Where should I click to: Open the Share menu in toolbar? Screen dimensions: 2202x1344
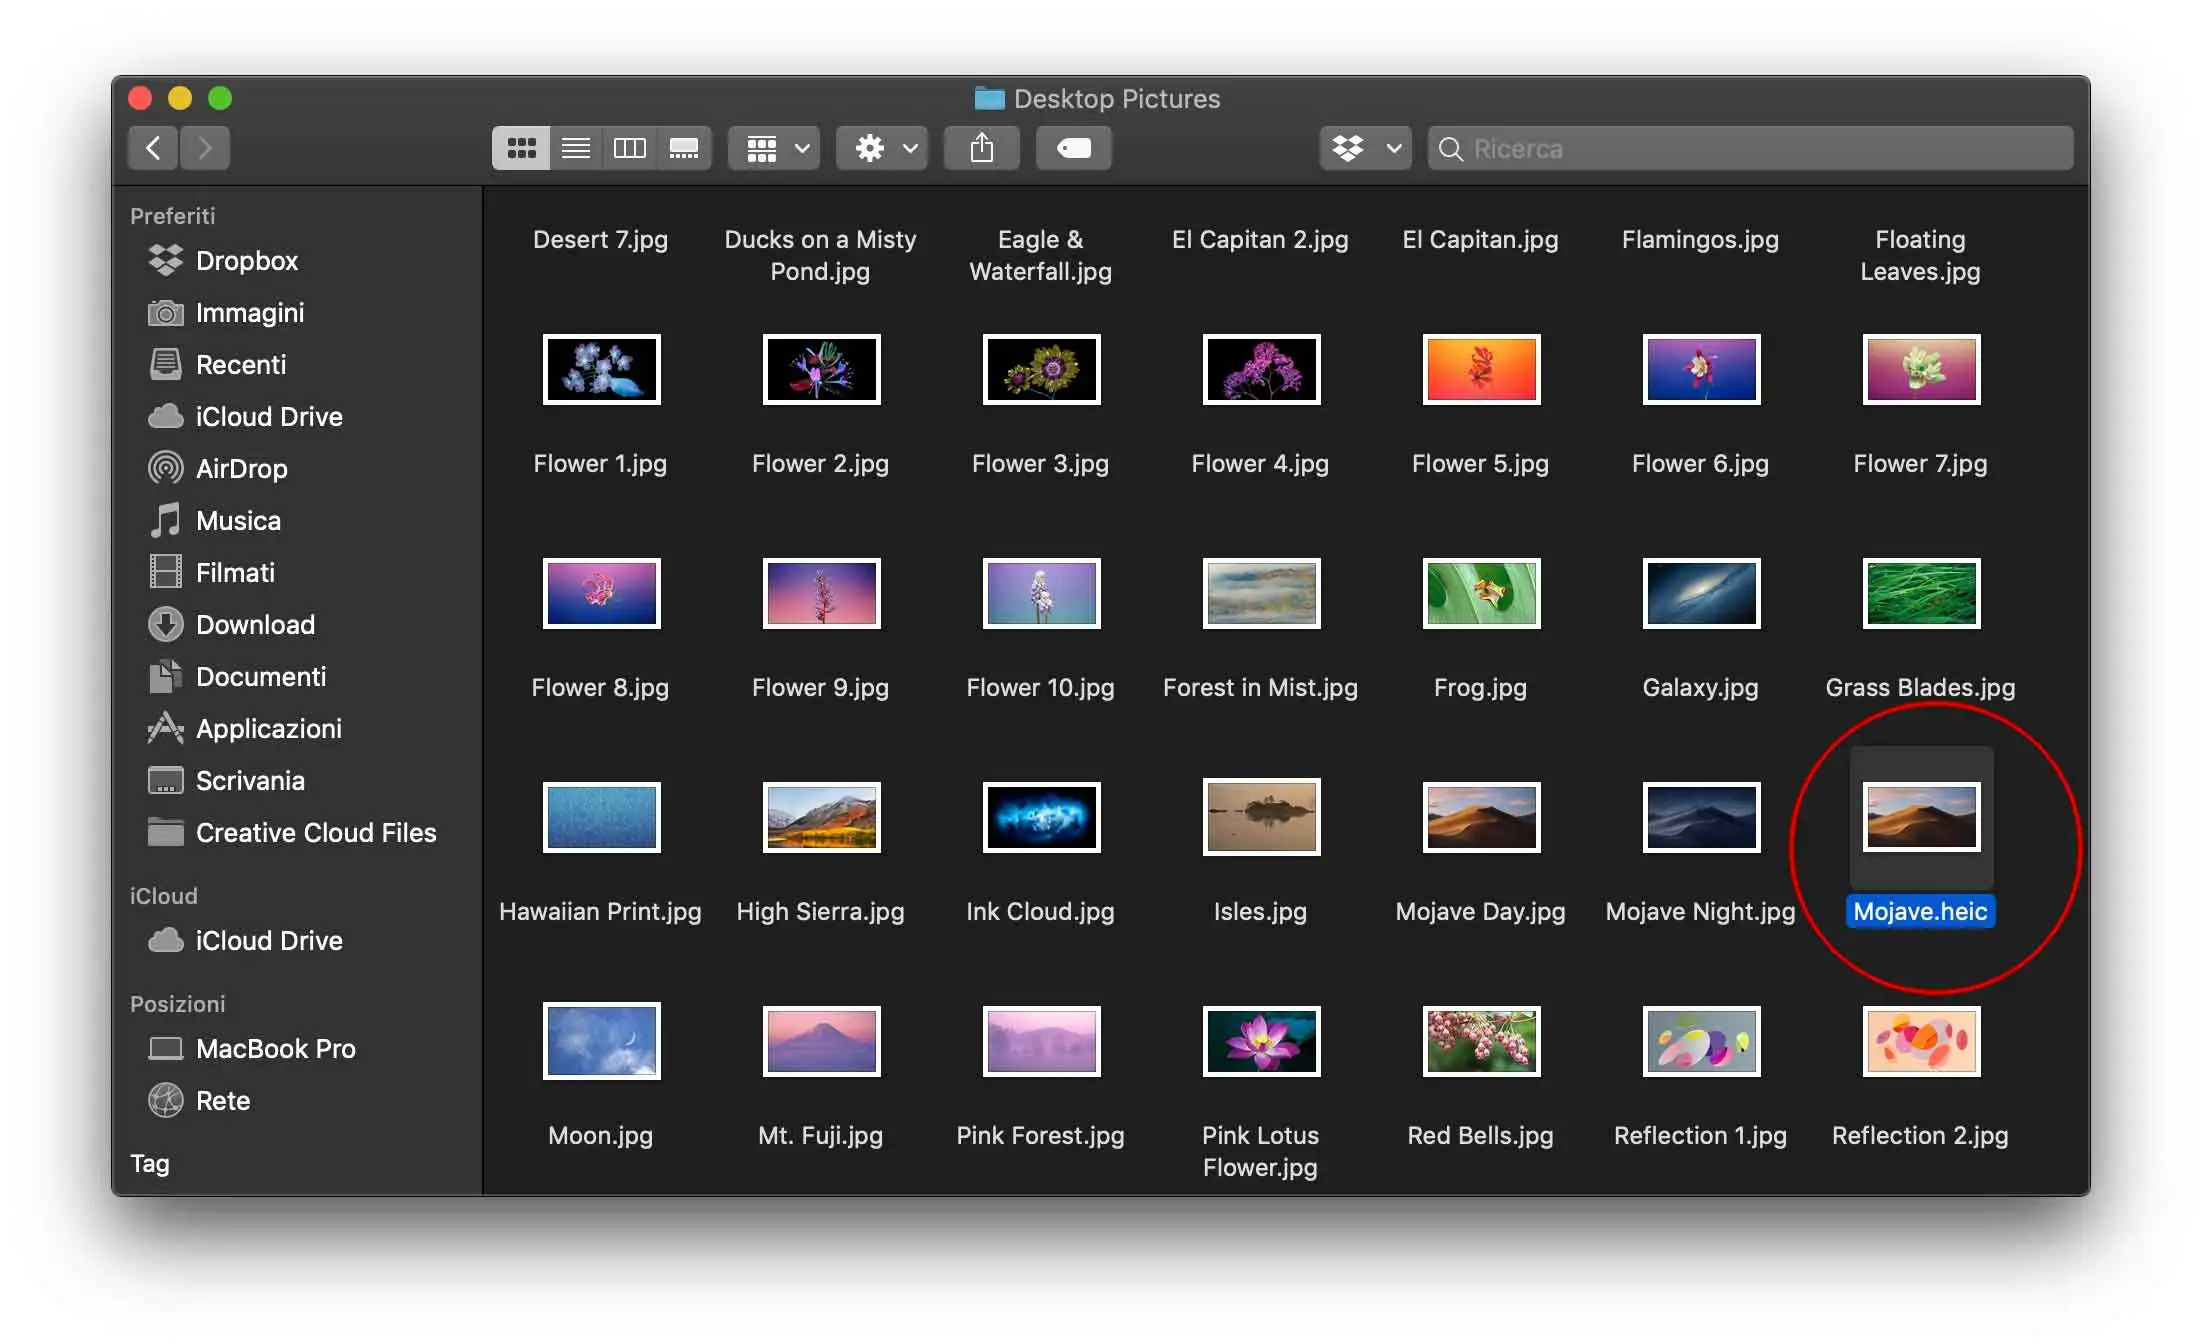coord(981,147)
